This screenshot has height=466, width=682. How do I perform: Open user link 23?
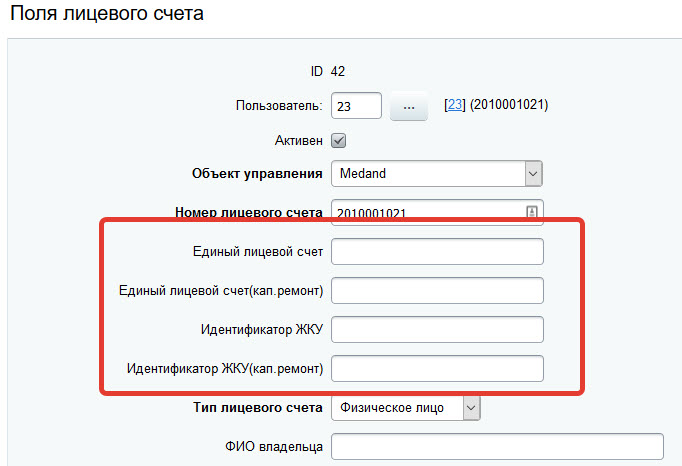click(455, 104)
